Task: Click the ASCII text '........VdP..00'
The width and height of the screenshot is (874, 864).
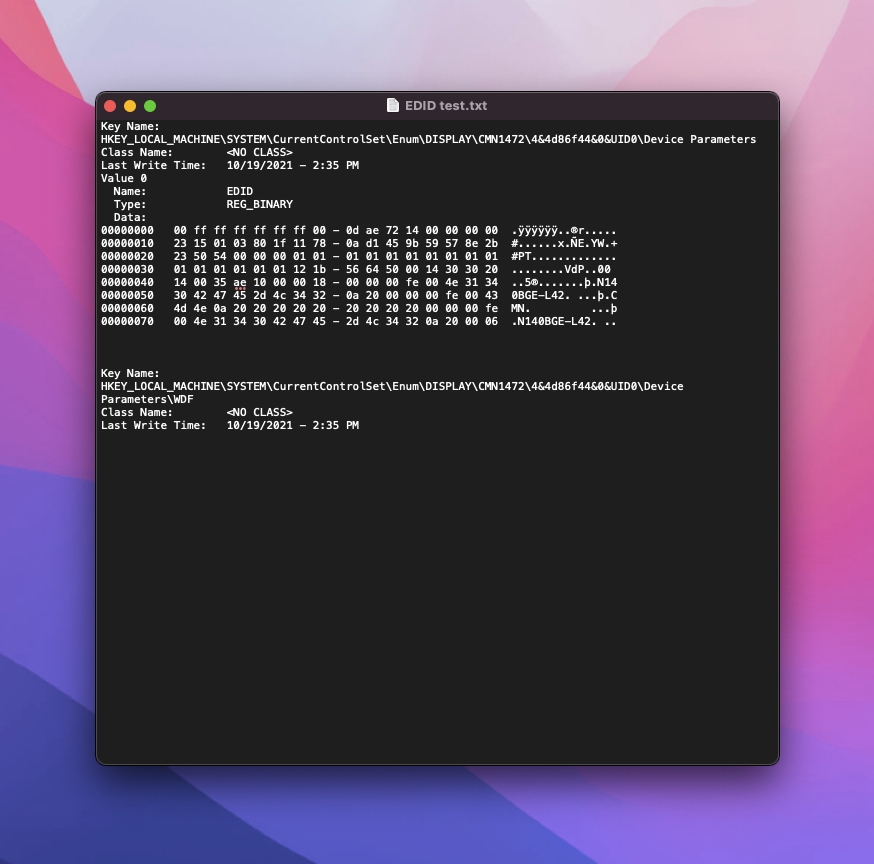Action: click(560, 269)
